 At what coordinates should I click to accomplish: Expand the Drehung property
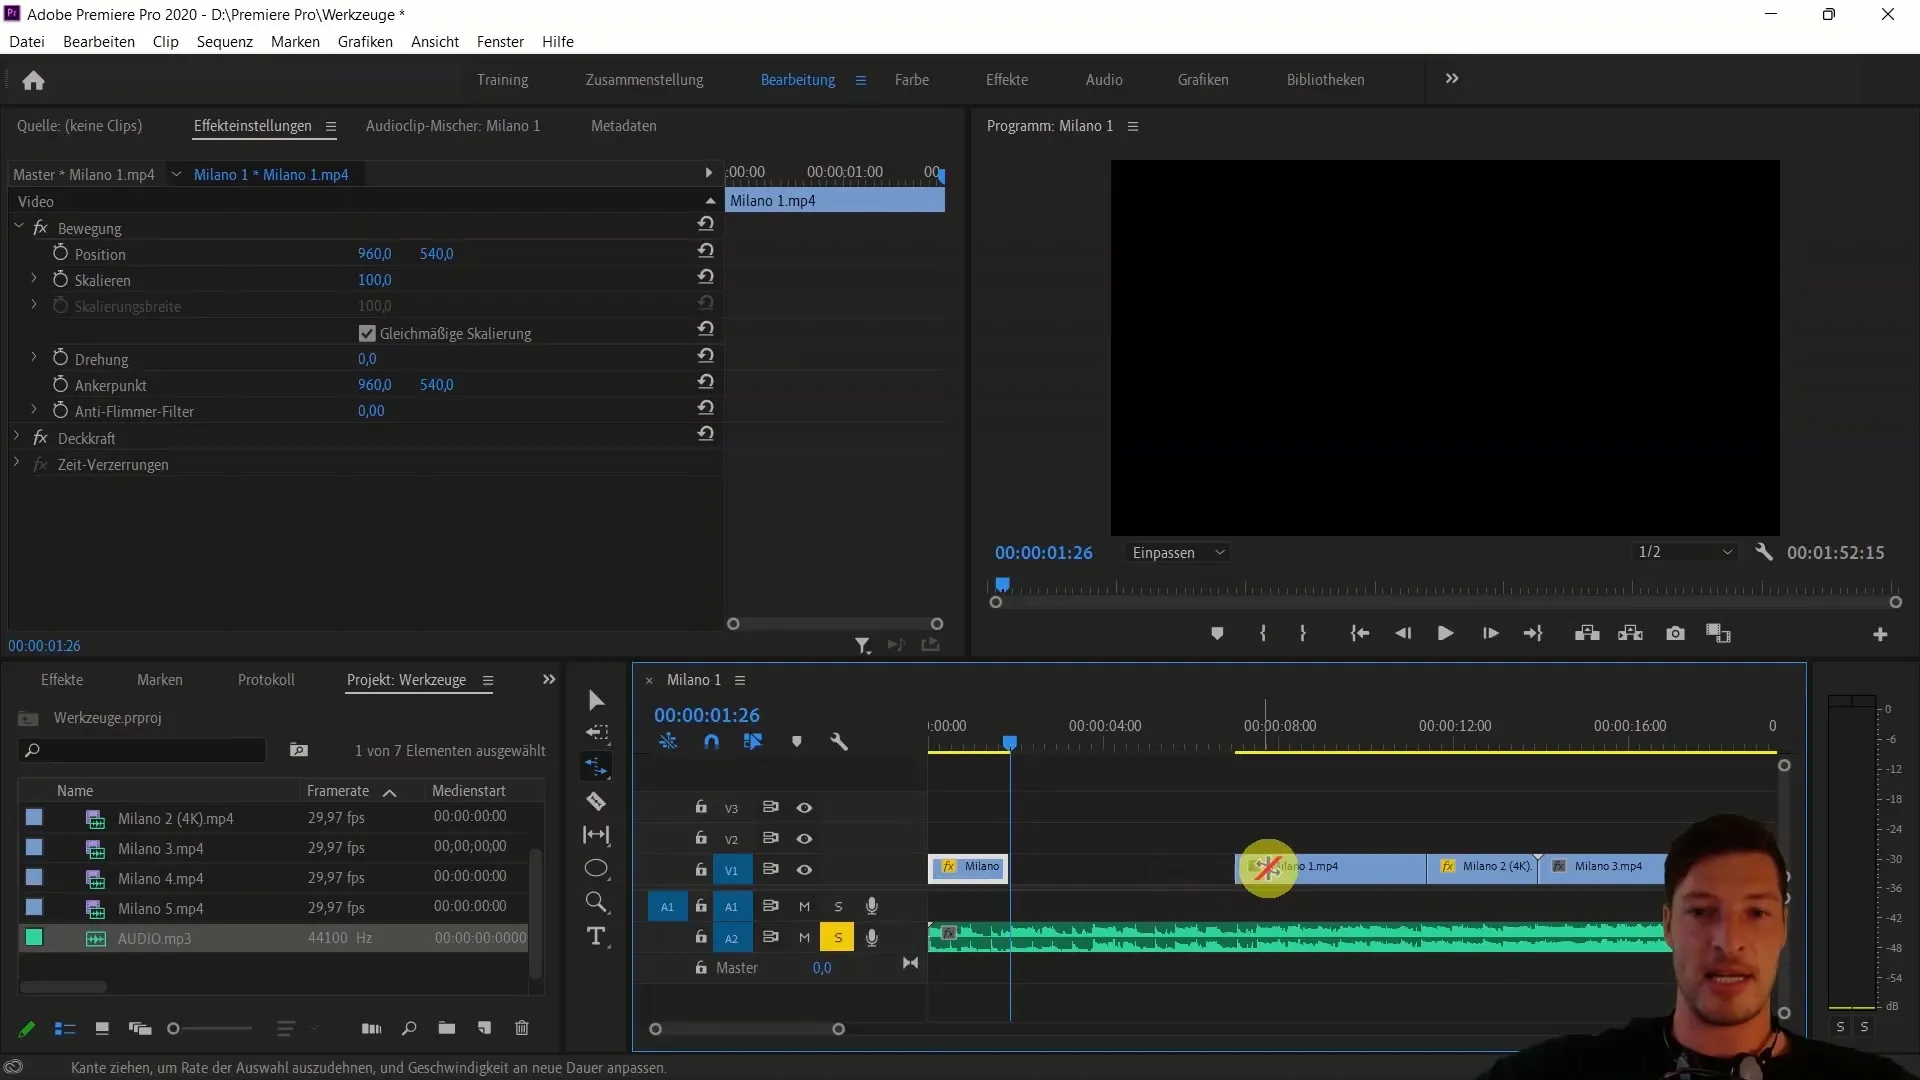[x=33, y=357]
